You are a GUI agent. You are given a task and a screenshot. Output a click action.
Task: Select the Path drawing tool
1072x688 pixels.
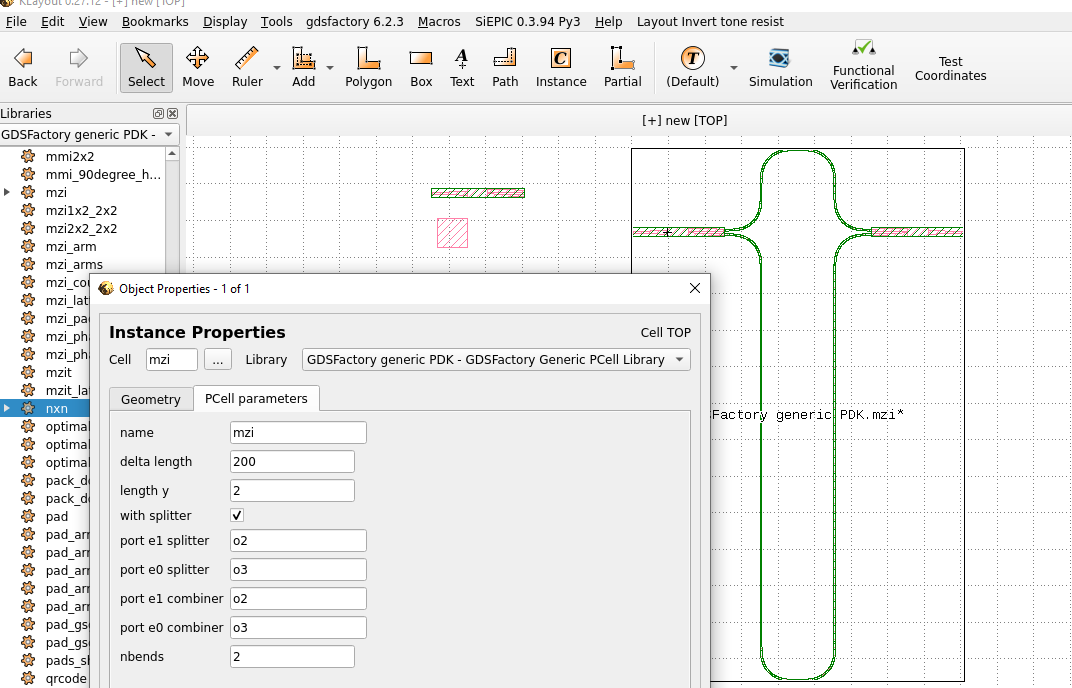[x=505, y=67]
